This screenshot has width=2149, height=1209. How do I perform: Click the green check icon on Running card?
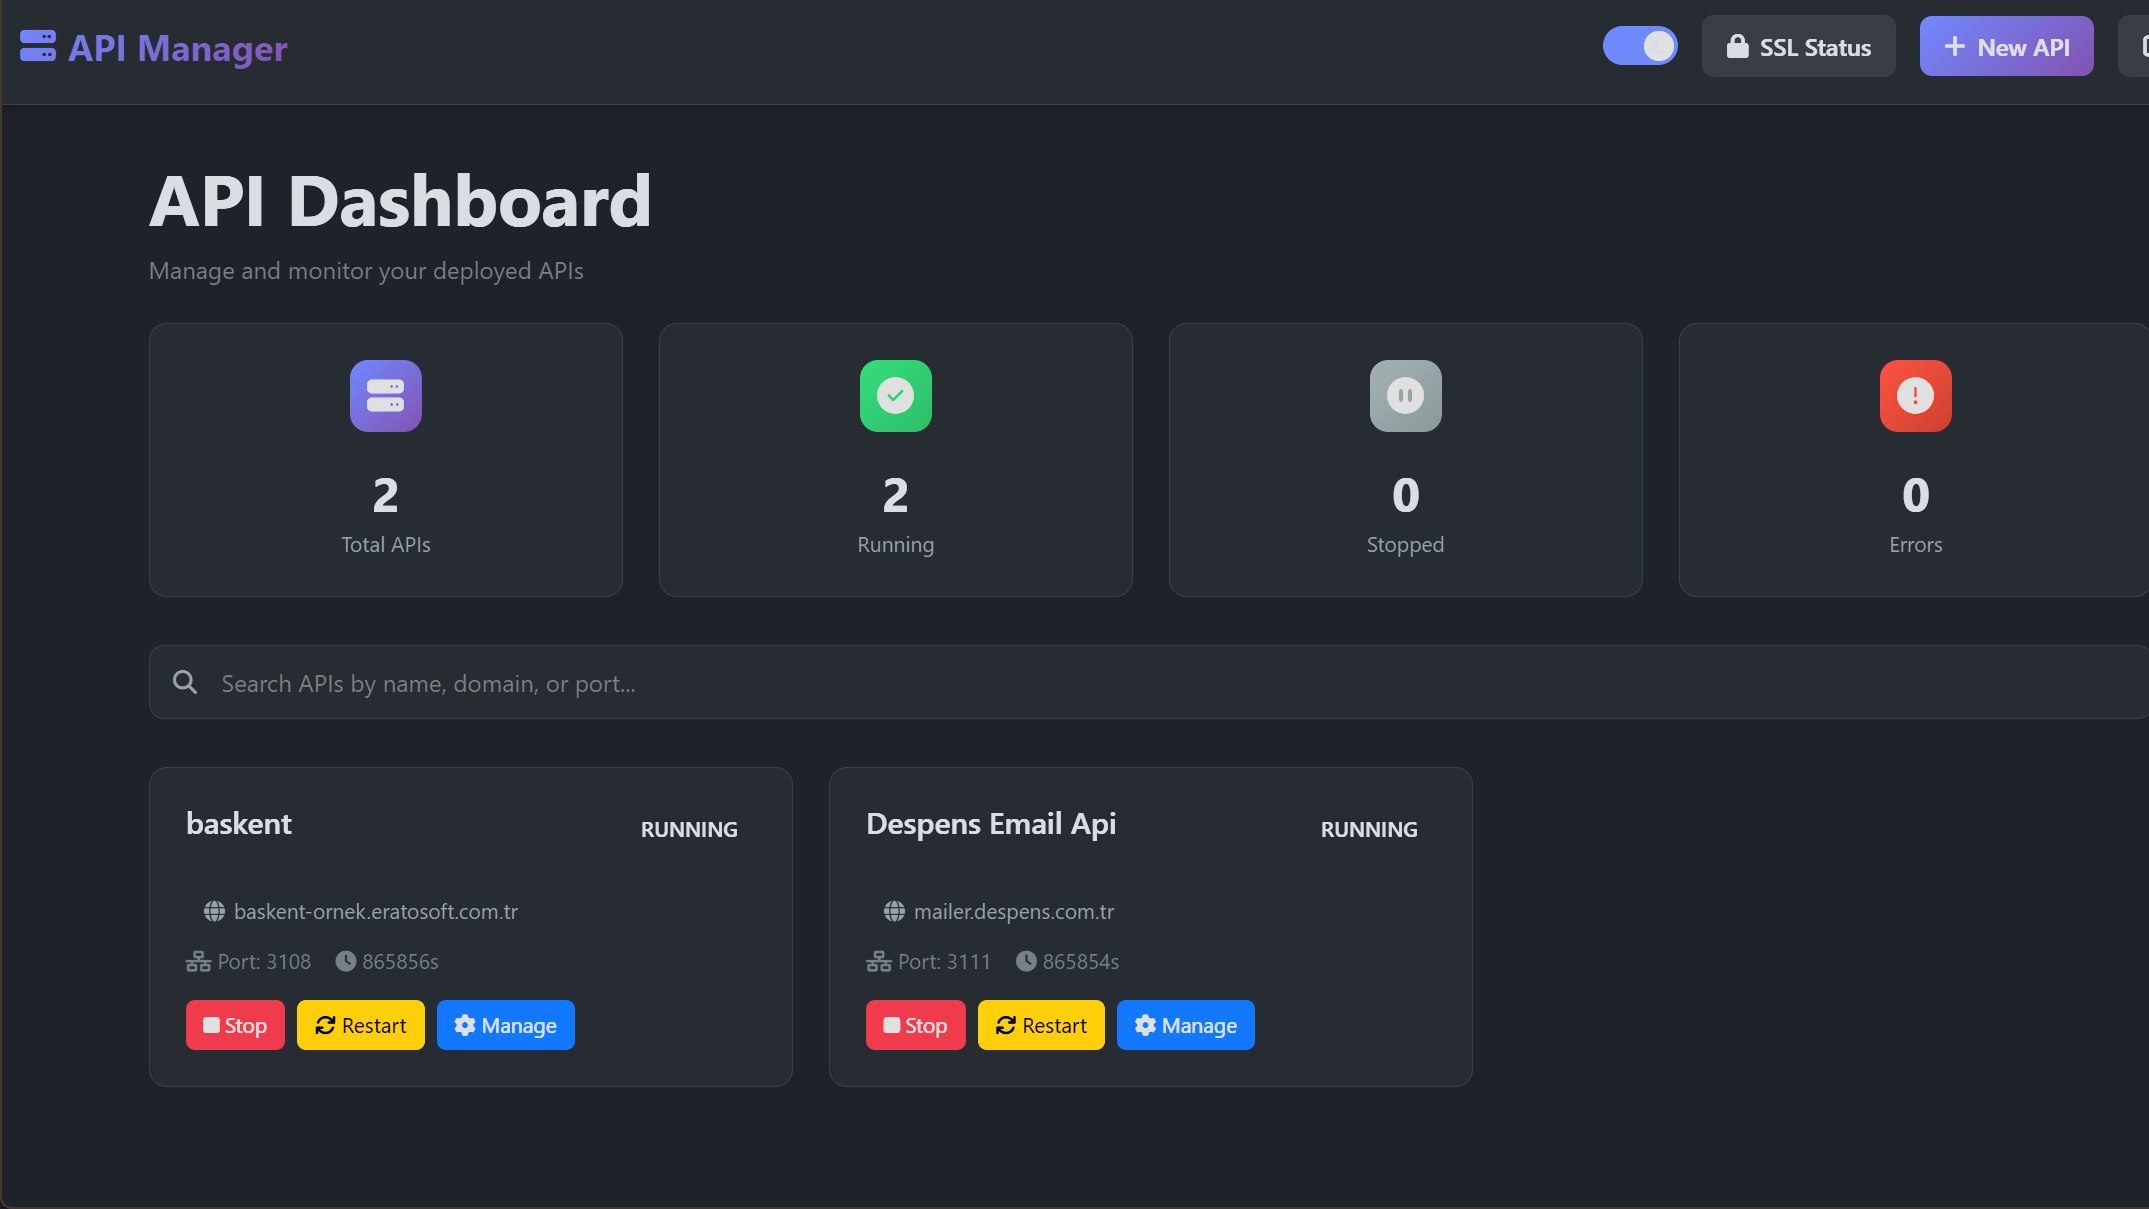(x=895, y=396)
